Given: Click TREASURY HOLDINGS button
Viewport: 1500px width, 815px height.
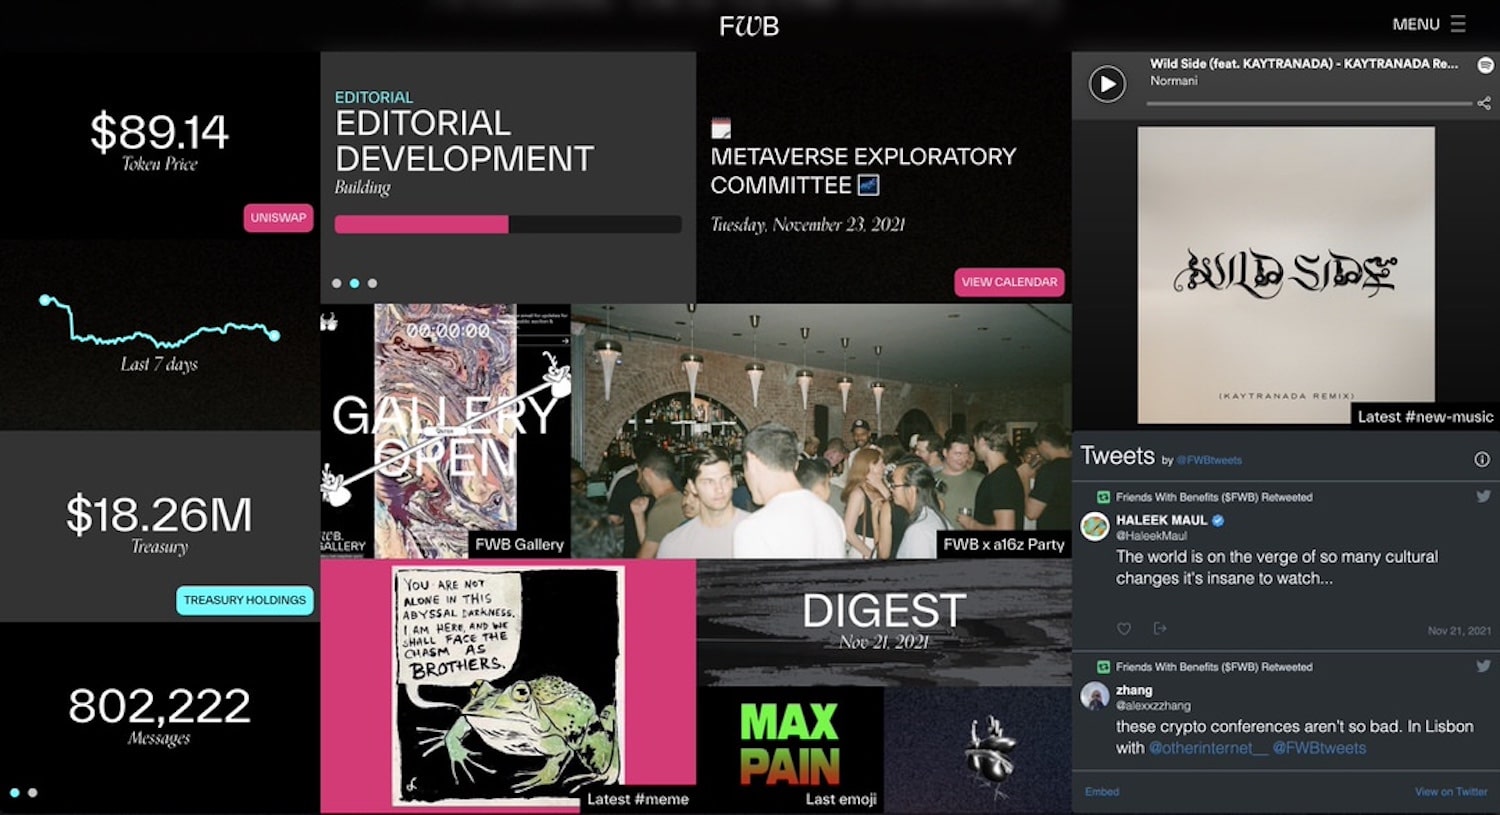Looking at the screenshot, I should click(245, 600).
